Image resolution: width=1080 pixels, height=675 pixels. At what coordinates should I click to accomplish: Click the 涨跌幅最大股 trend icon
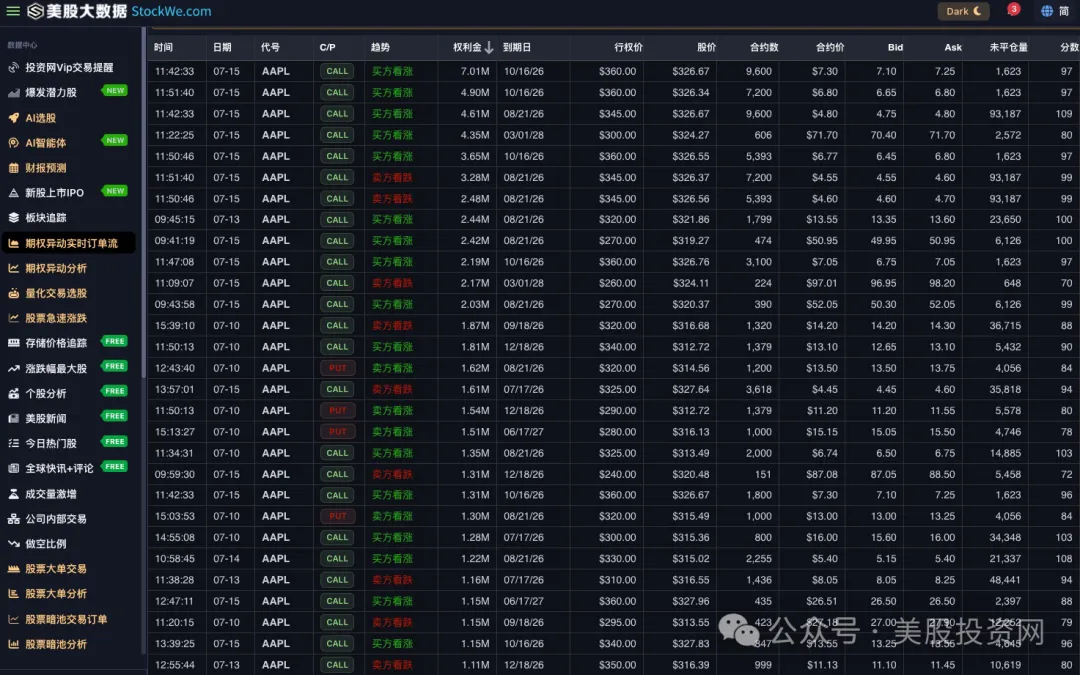pyautogui.click(x=13, y=368)
